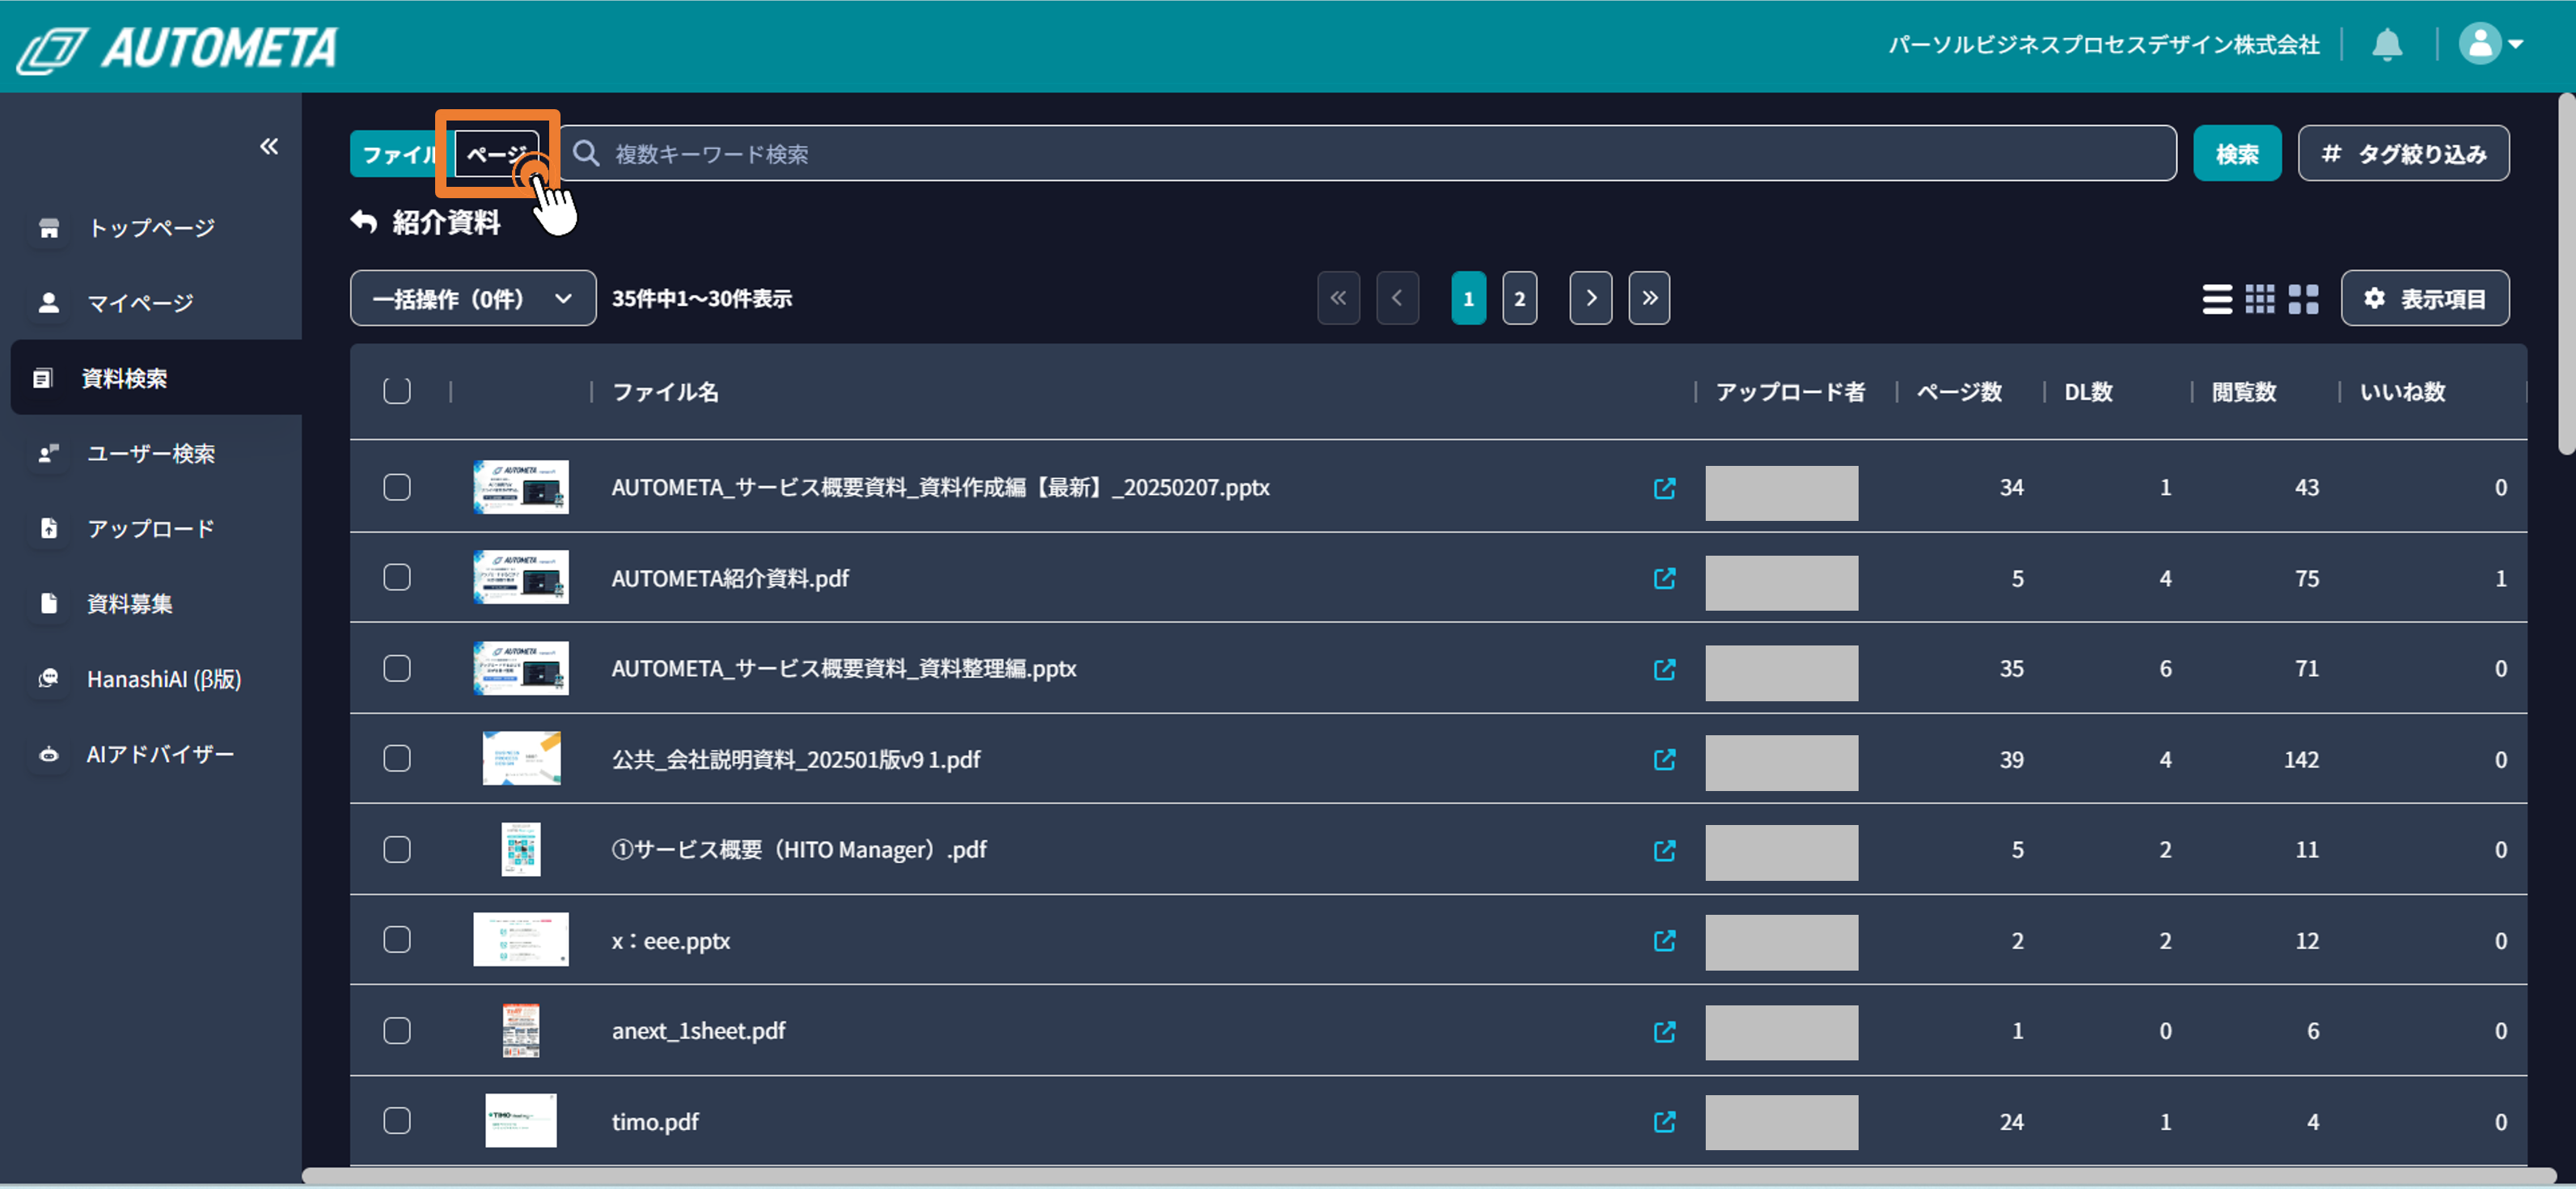This screenshot has height=1189, width=2576.
Task: Switch to list view icon
Action: tap(2217, 299)
